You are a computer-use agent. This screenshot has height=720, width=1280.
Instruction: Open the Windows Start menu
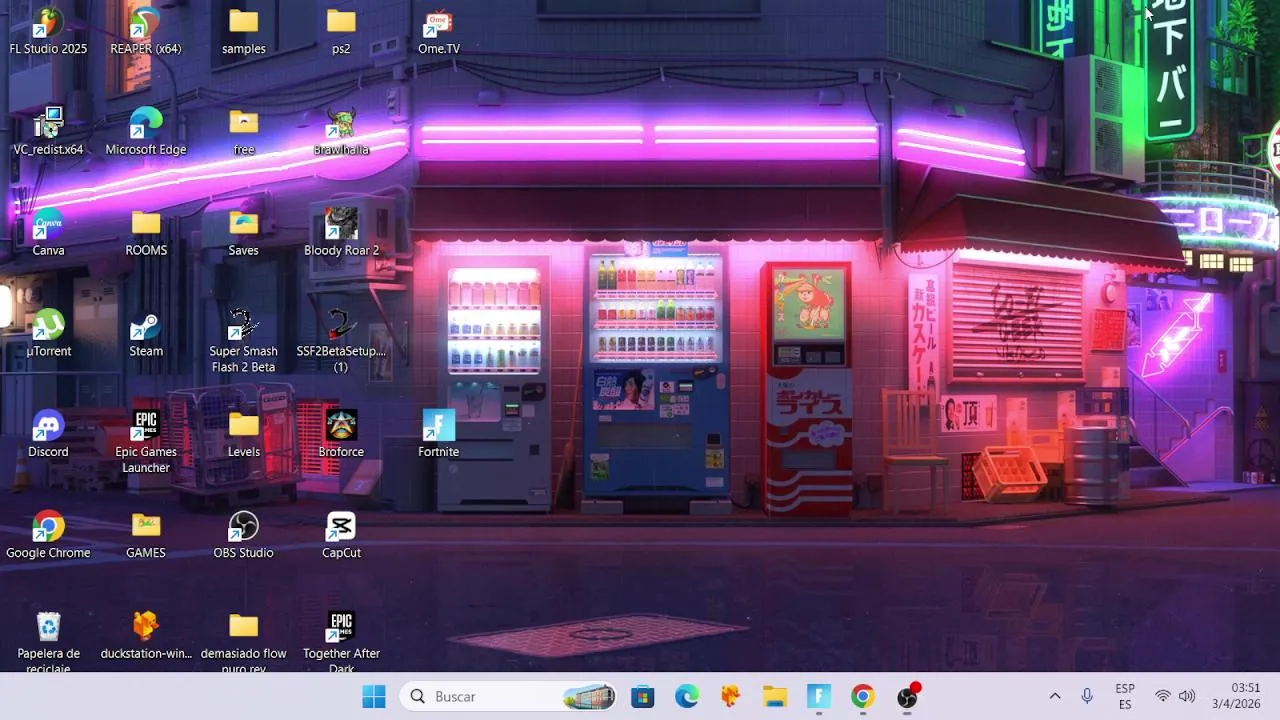click(x=374, y=697)
